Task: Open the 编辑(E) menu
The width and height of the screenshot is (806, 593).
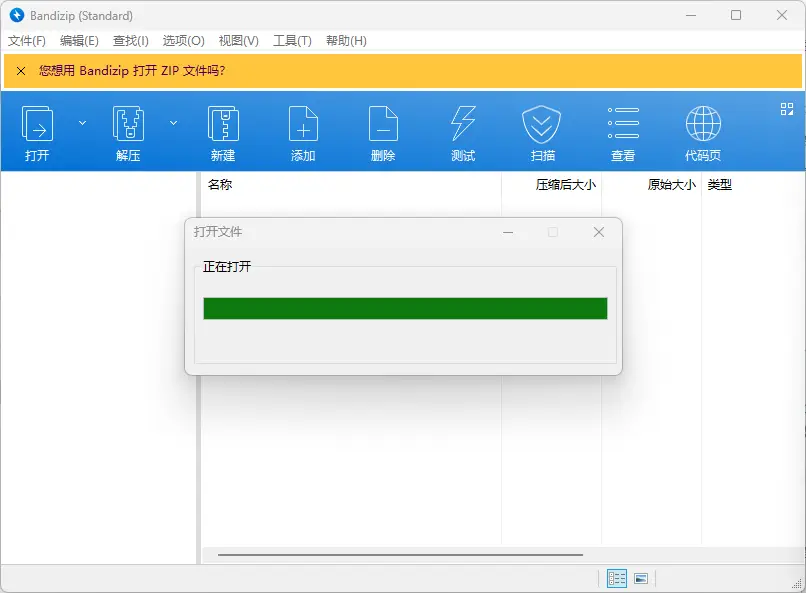Action: 79,41
